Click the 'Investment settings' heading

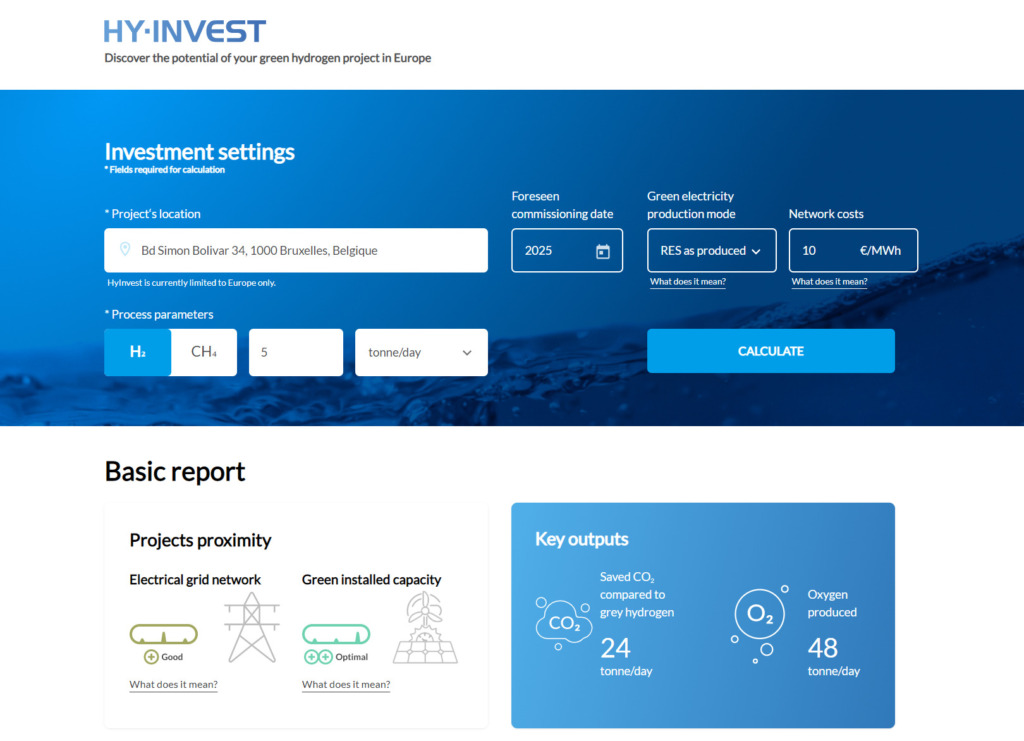[x=199, y=151]
